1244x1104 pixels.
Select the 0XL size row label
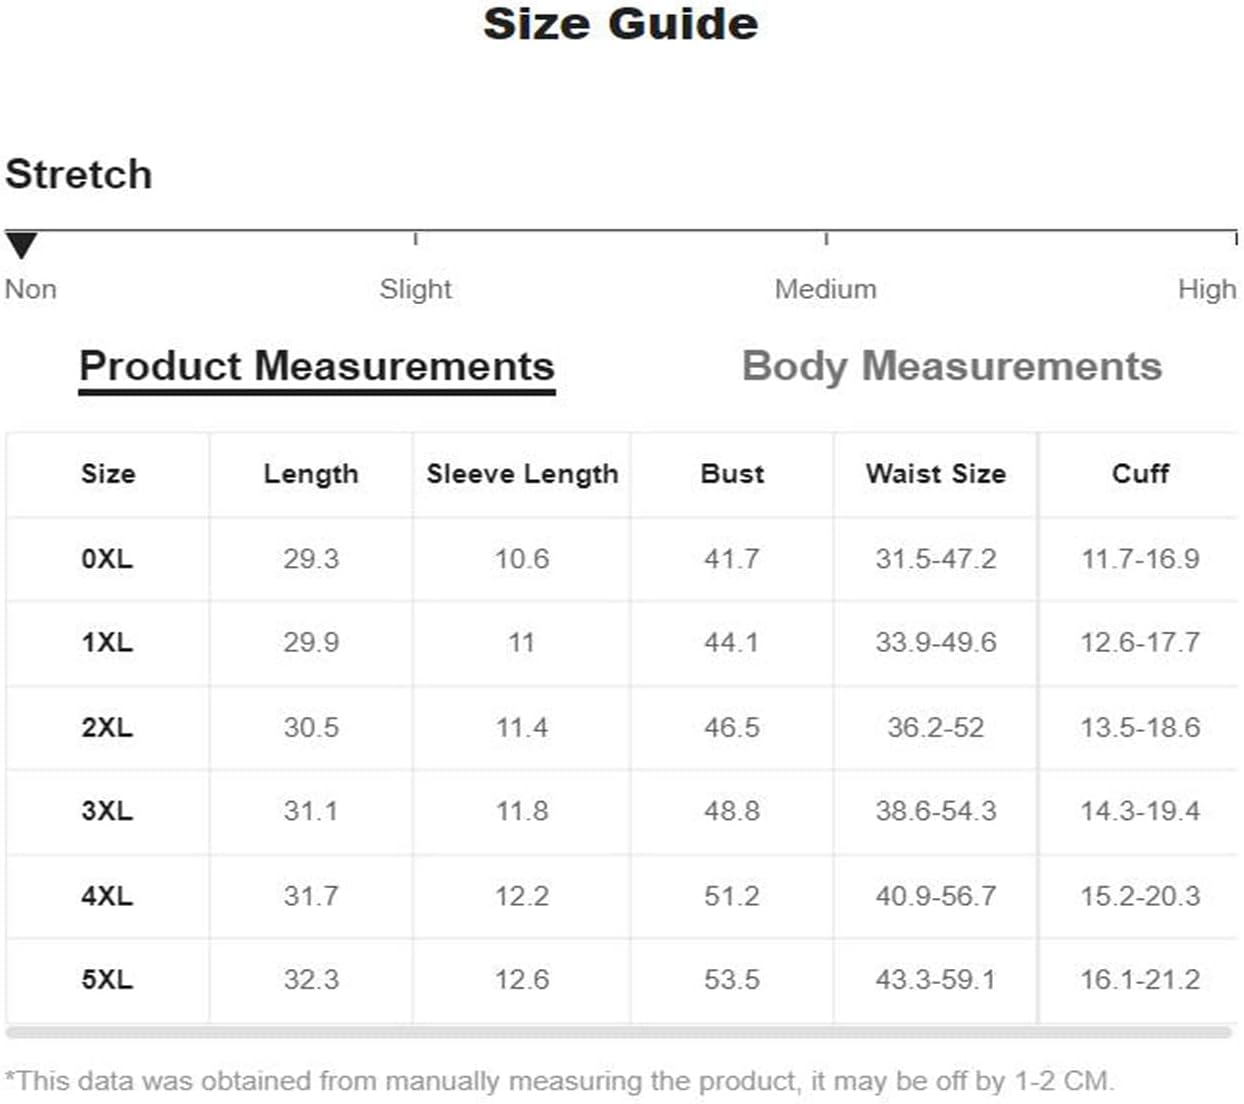pyautogui.click(x=107, y=558)
